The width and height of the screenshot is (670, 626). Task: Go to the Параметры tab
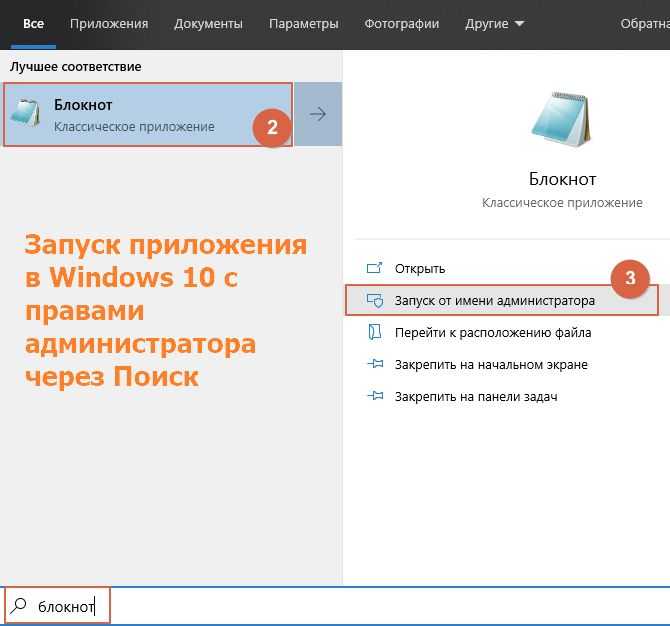click(303, 24)
